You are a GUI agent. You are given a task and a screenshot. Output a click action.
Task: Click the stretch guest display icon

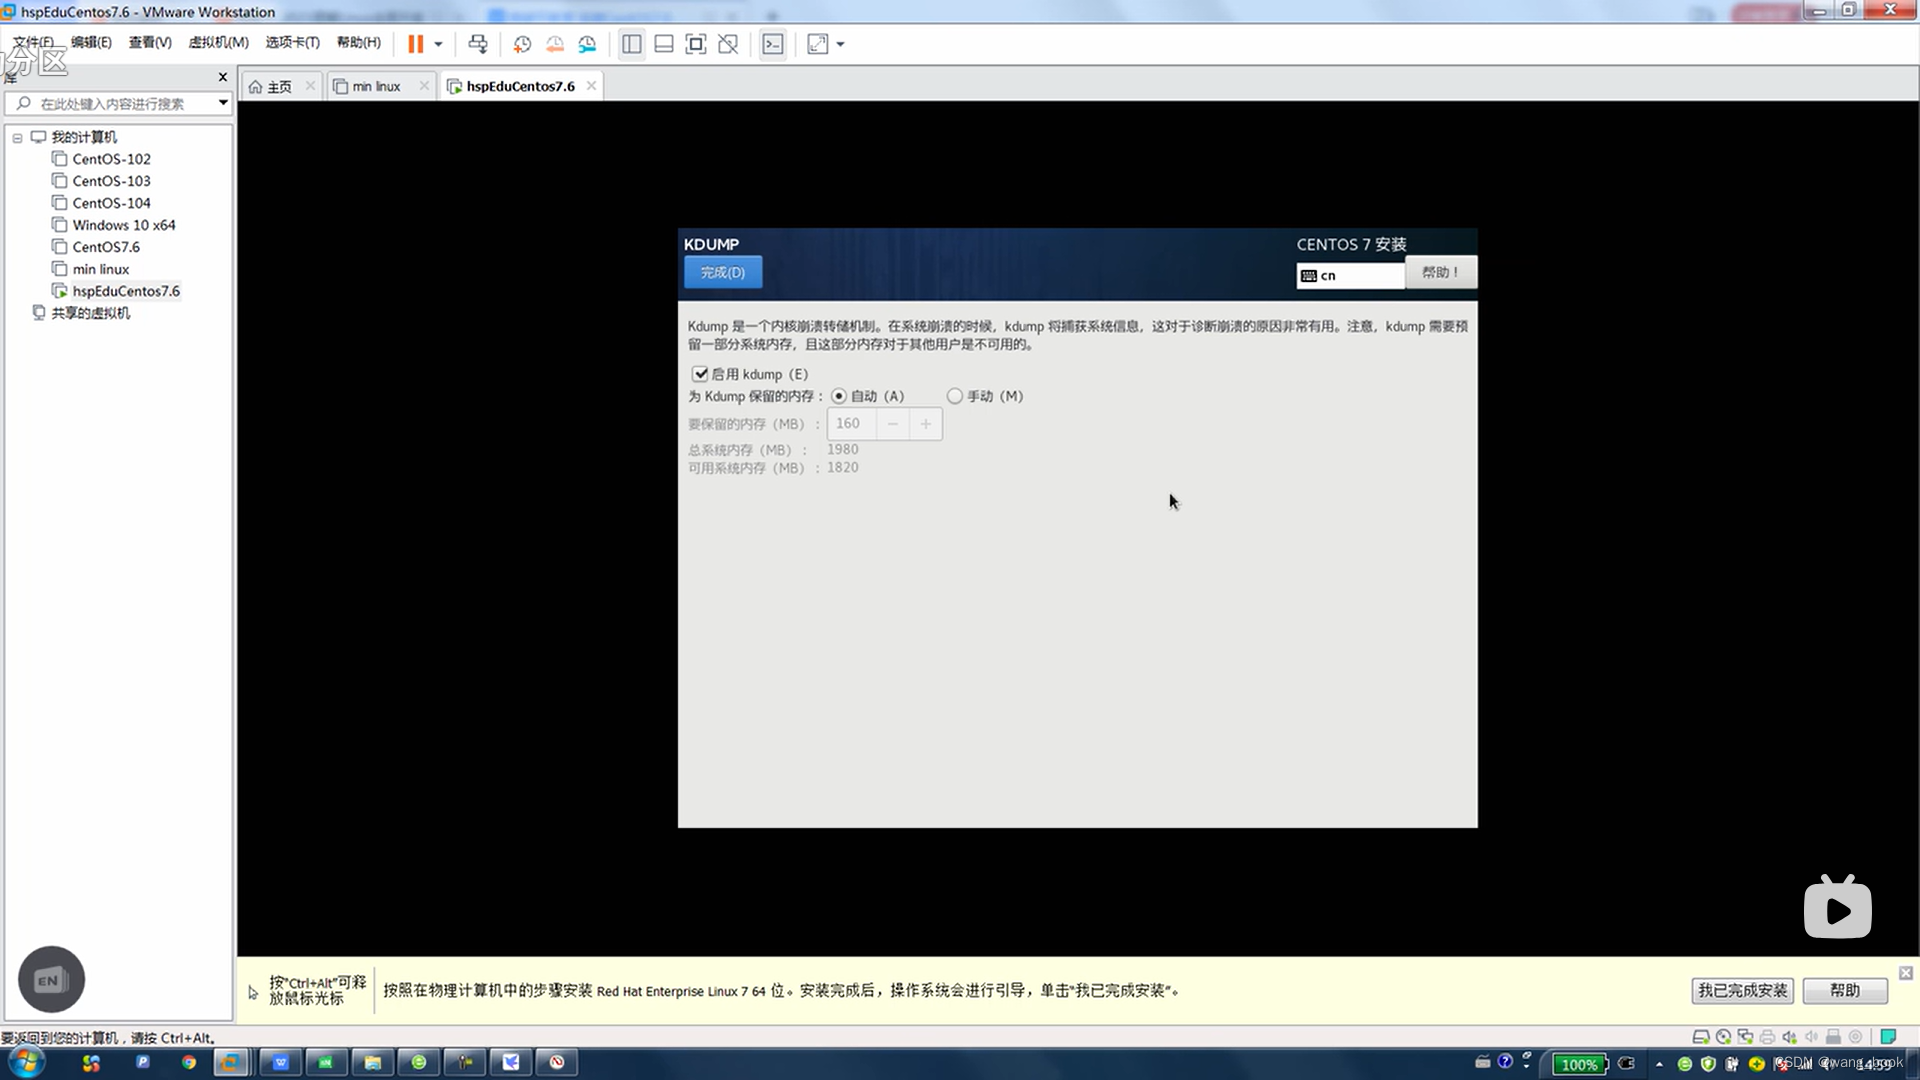tap(818, 44)
